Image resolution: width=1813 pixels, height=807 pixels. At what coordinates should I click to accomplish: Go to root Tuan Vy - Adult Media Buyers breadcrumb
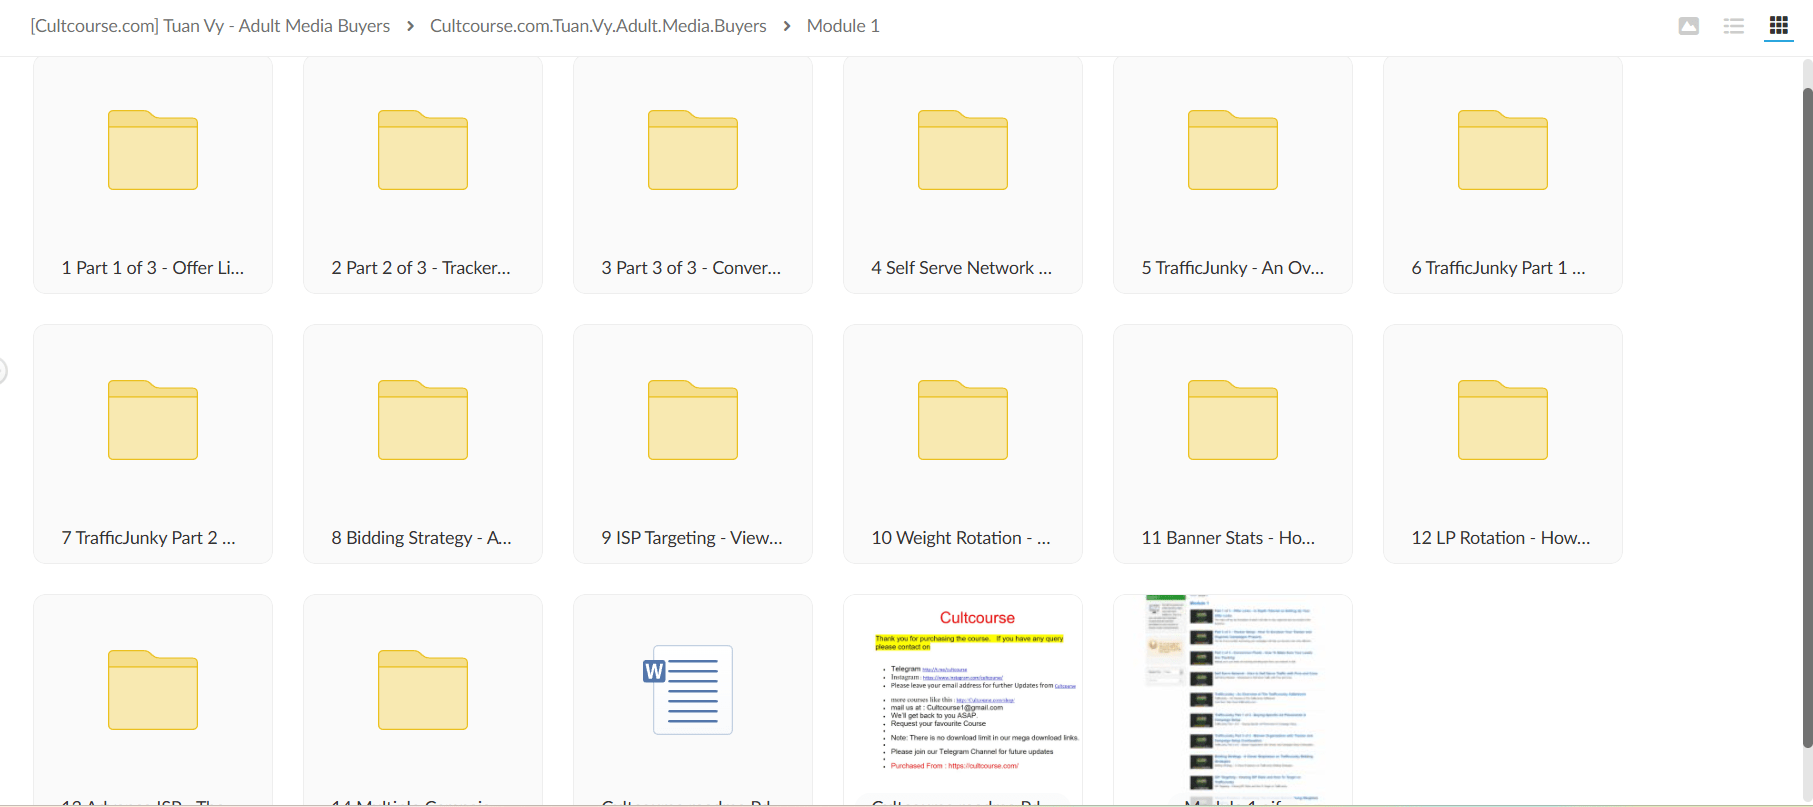210,26
